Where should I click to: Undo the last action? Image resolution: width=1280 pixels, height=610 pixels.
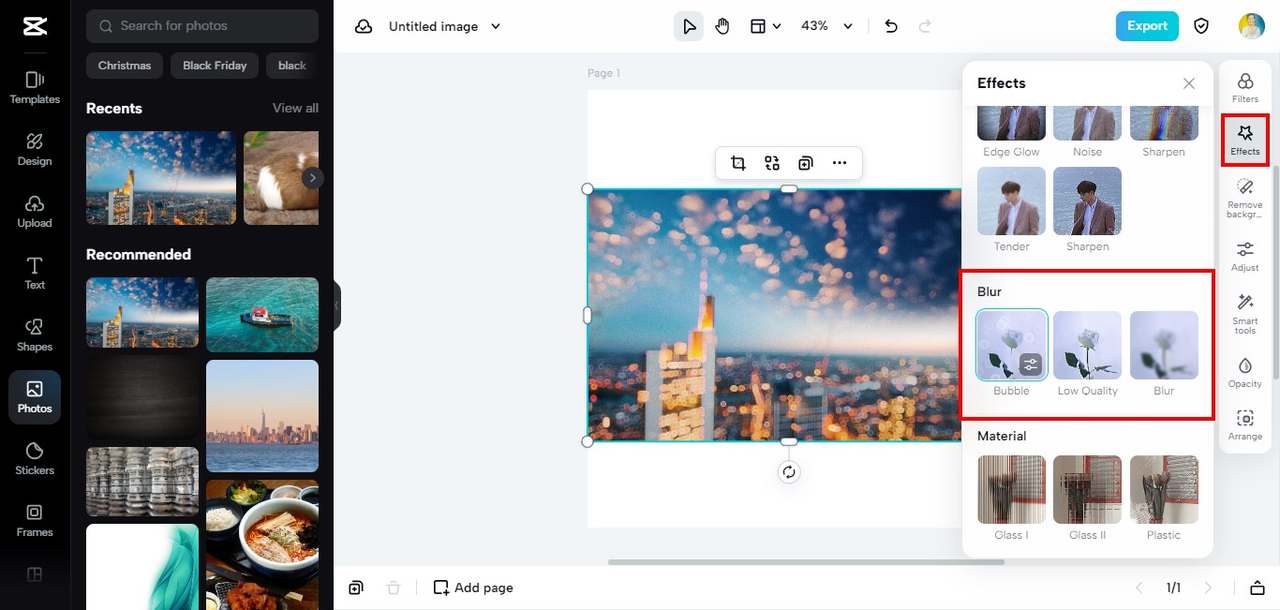tap(892, 26)
